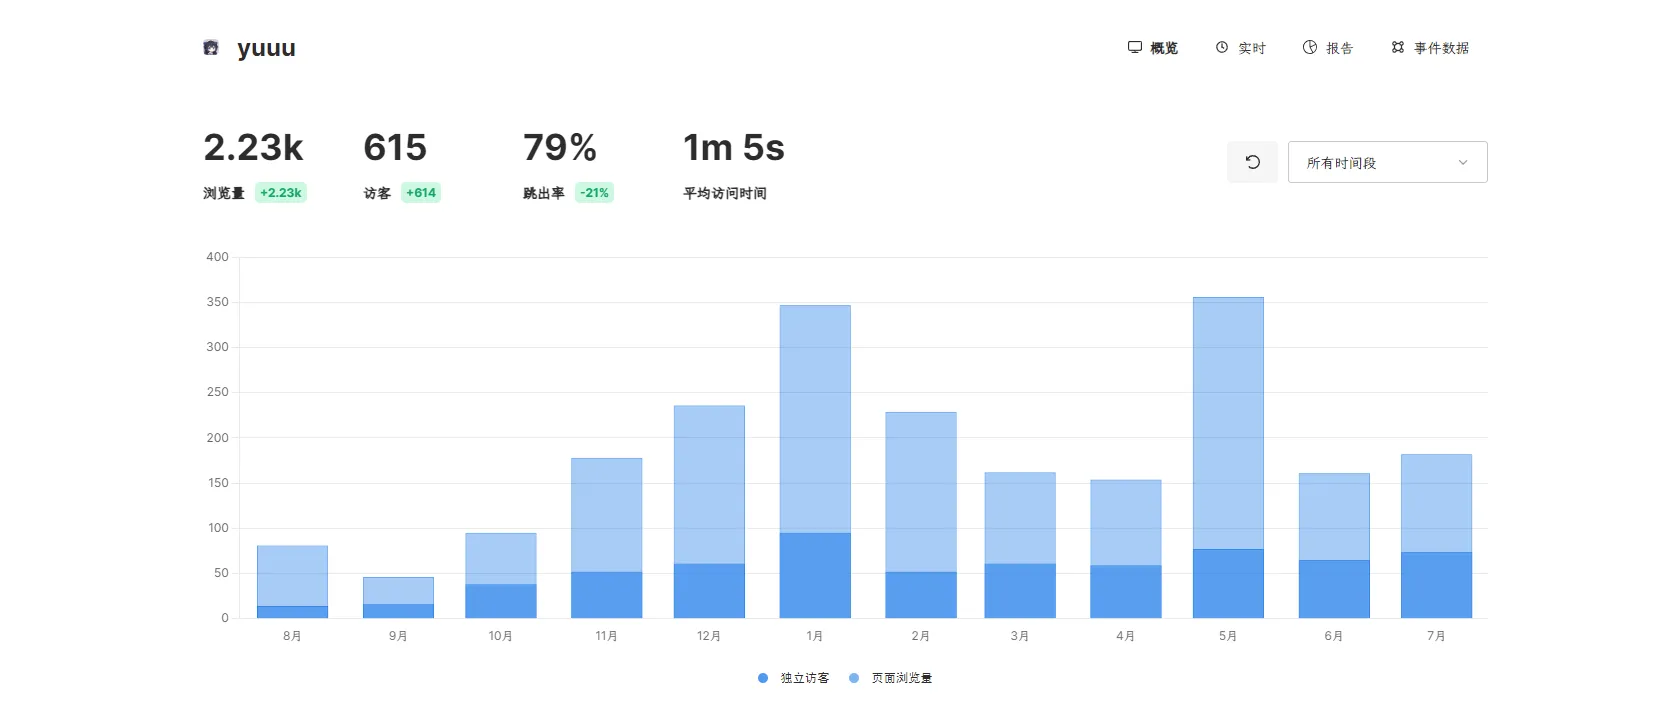
Task: Click the +2.23k views change badge
Action: 281,193
